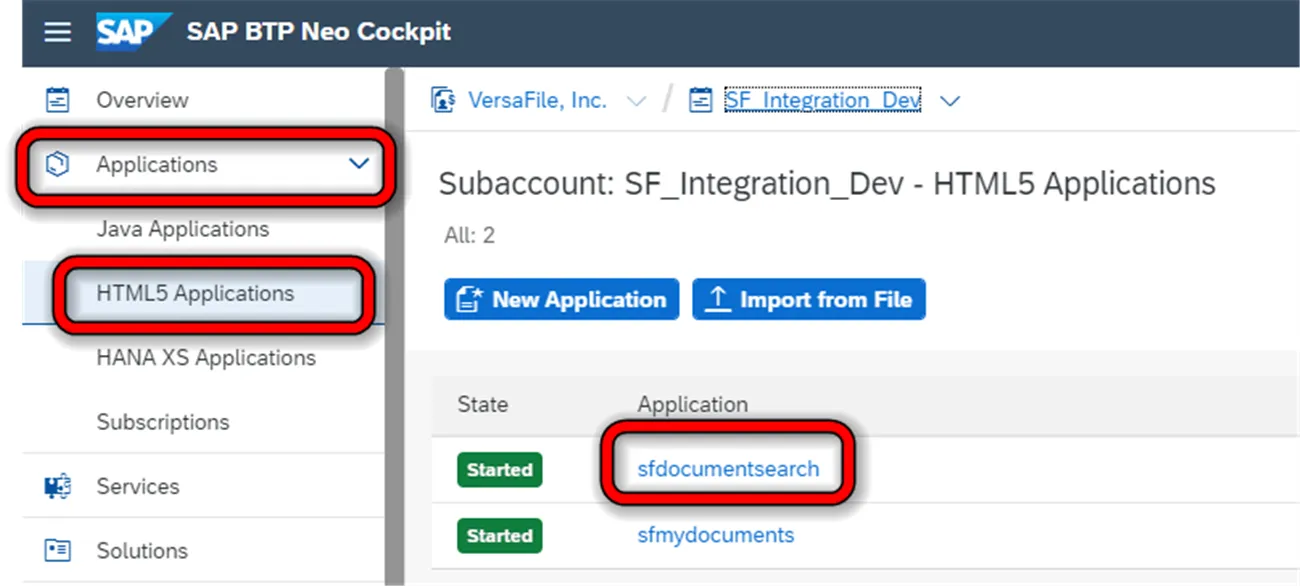Click the Subaccount HTML5 Applications page heading
The width and height of the screenshot is (1300, 586).
(x=827, y=184)
